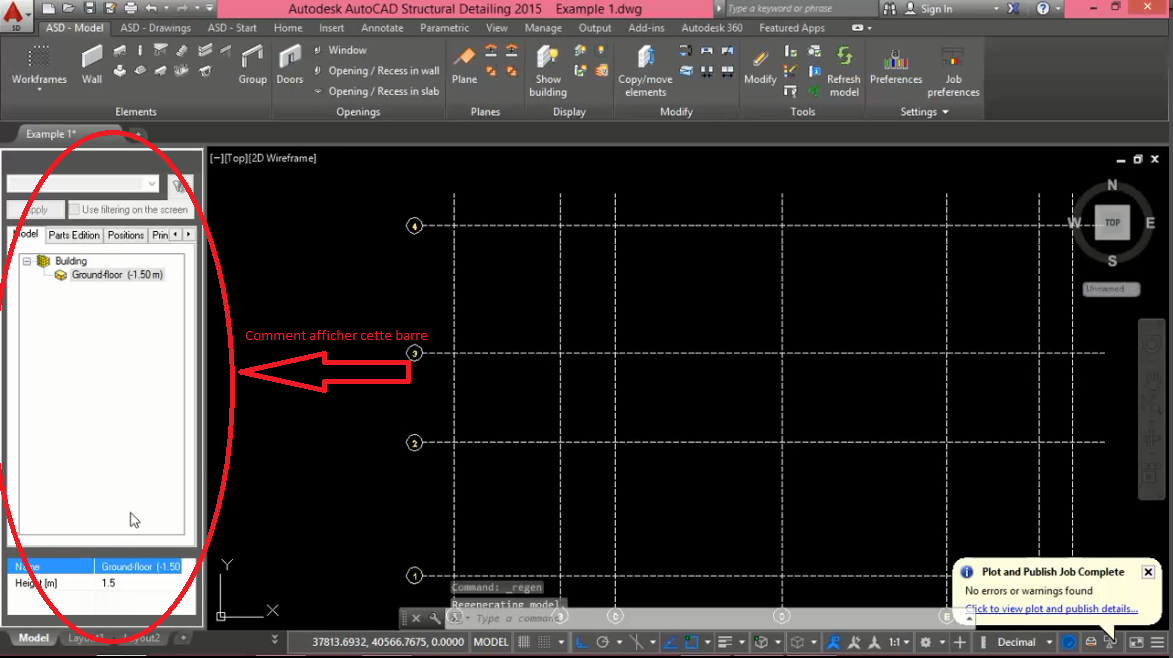Toggle grid display in status bar

(524, 642)
